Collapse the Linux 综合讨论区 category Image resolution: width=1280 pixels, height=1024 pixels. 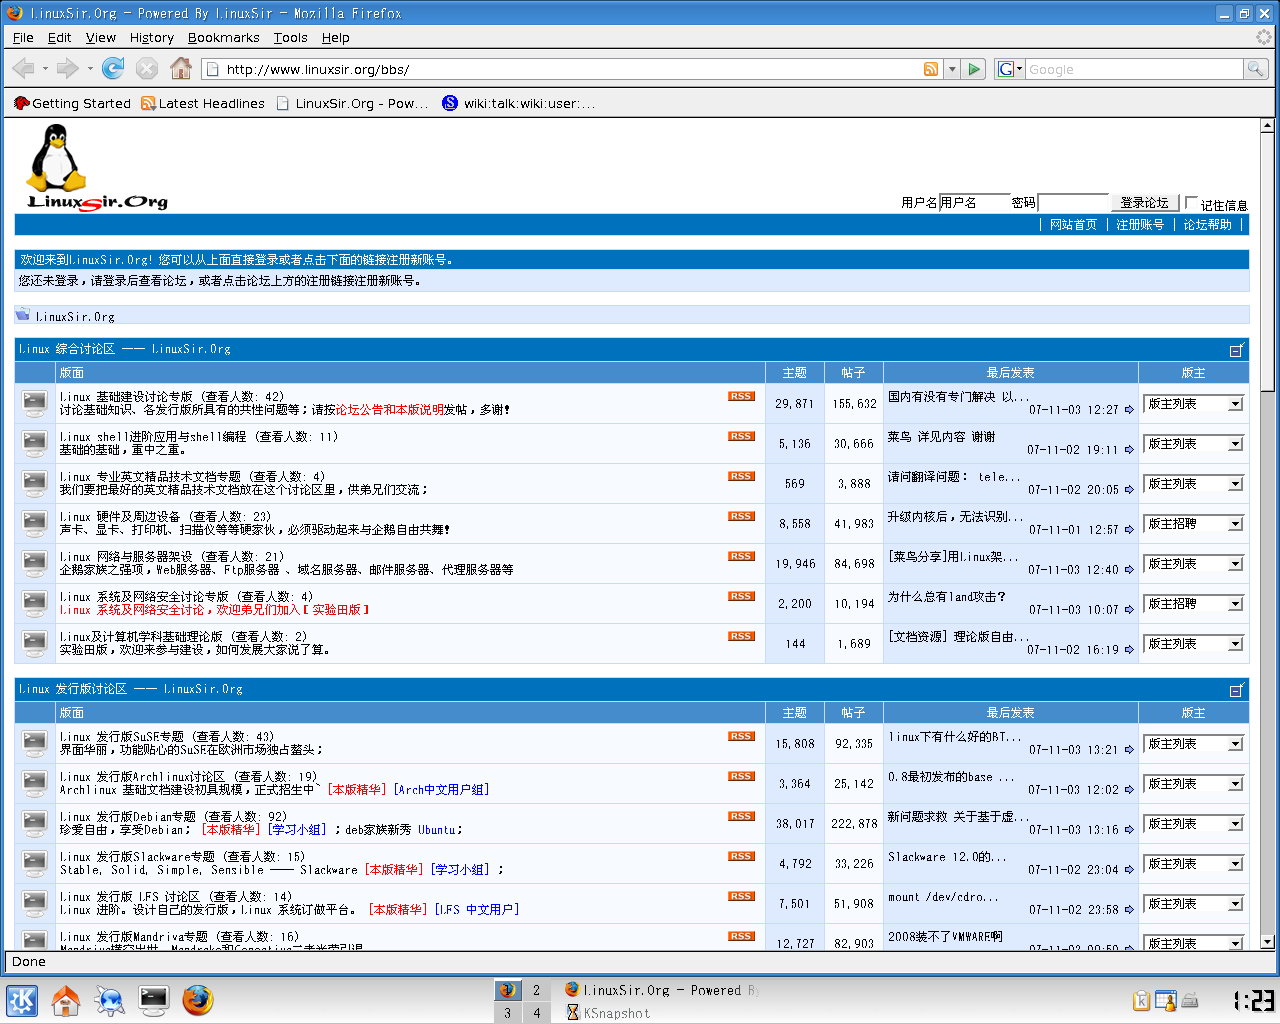(1236, 350)
